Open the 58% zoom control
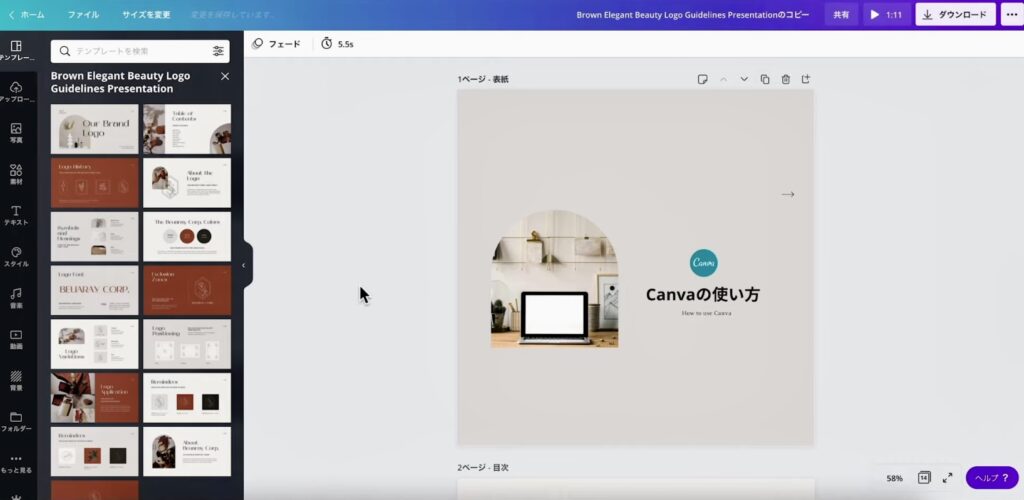This screenshot has height=500, width=1024. [x=894, y=478]
